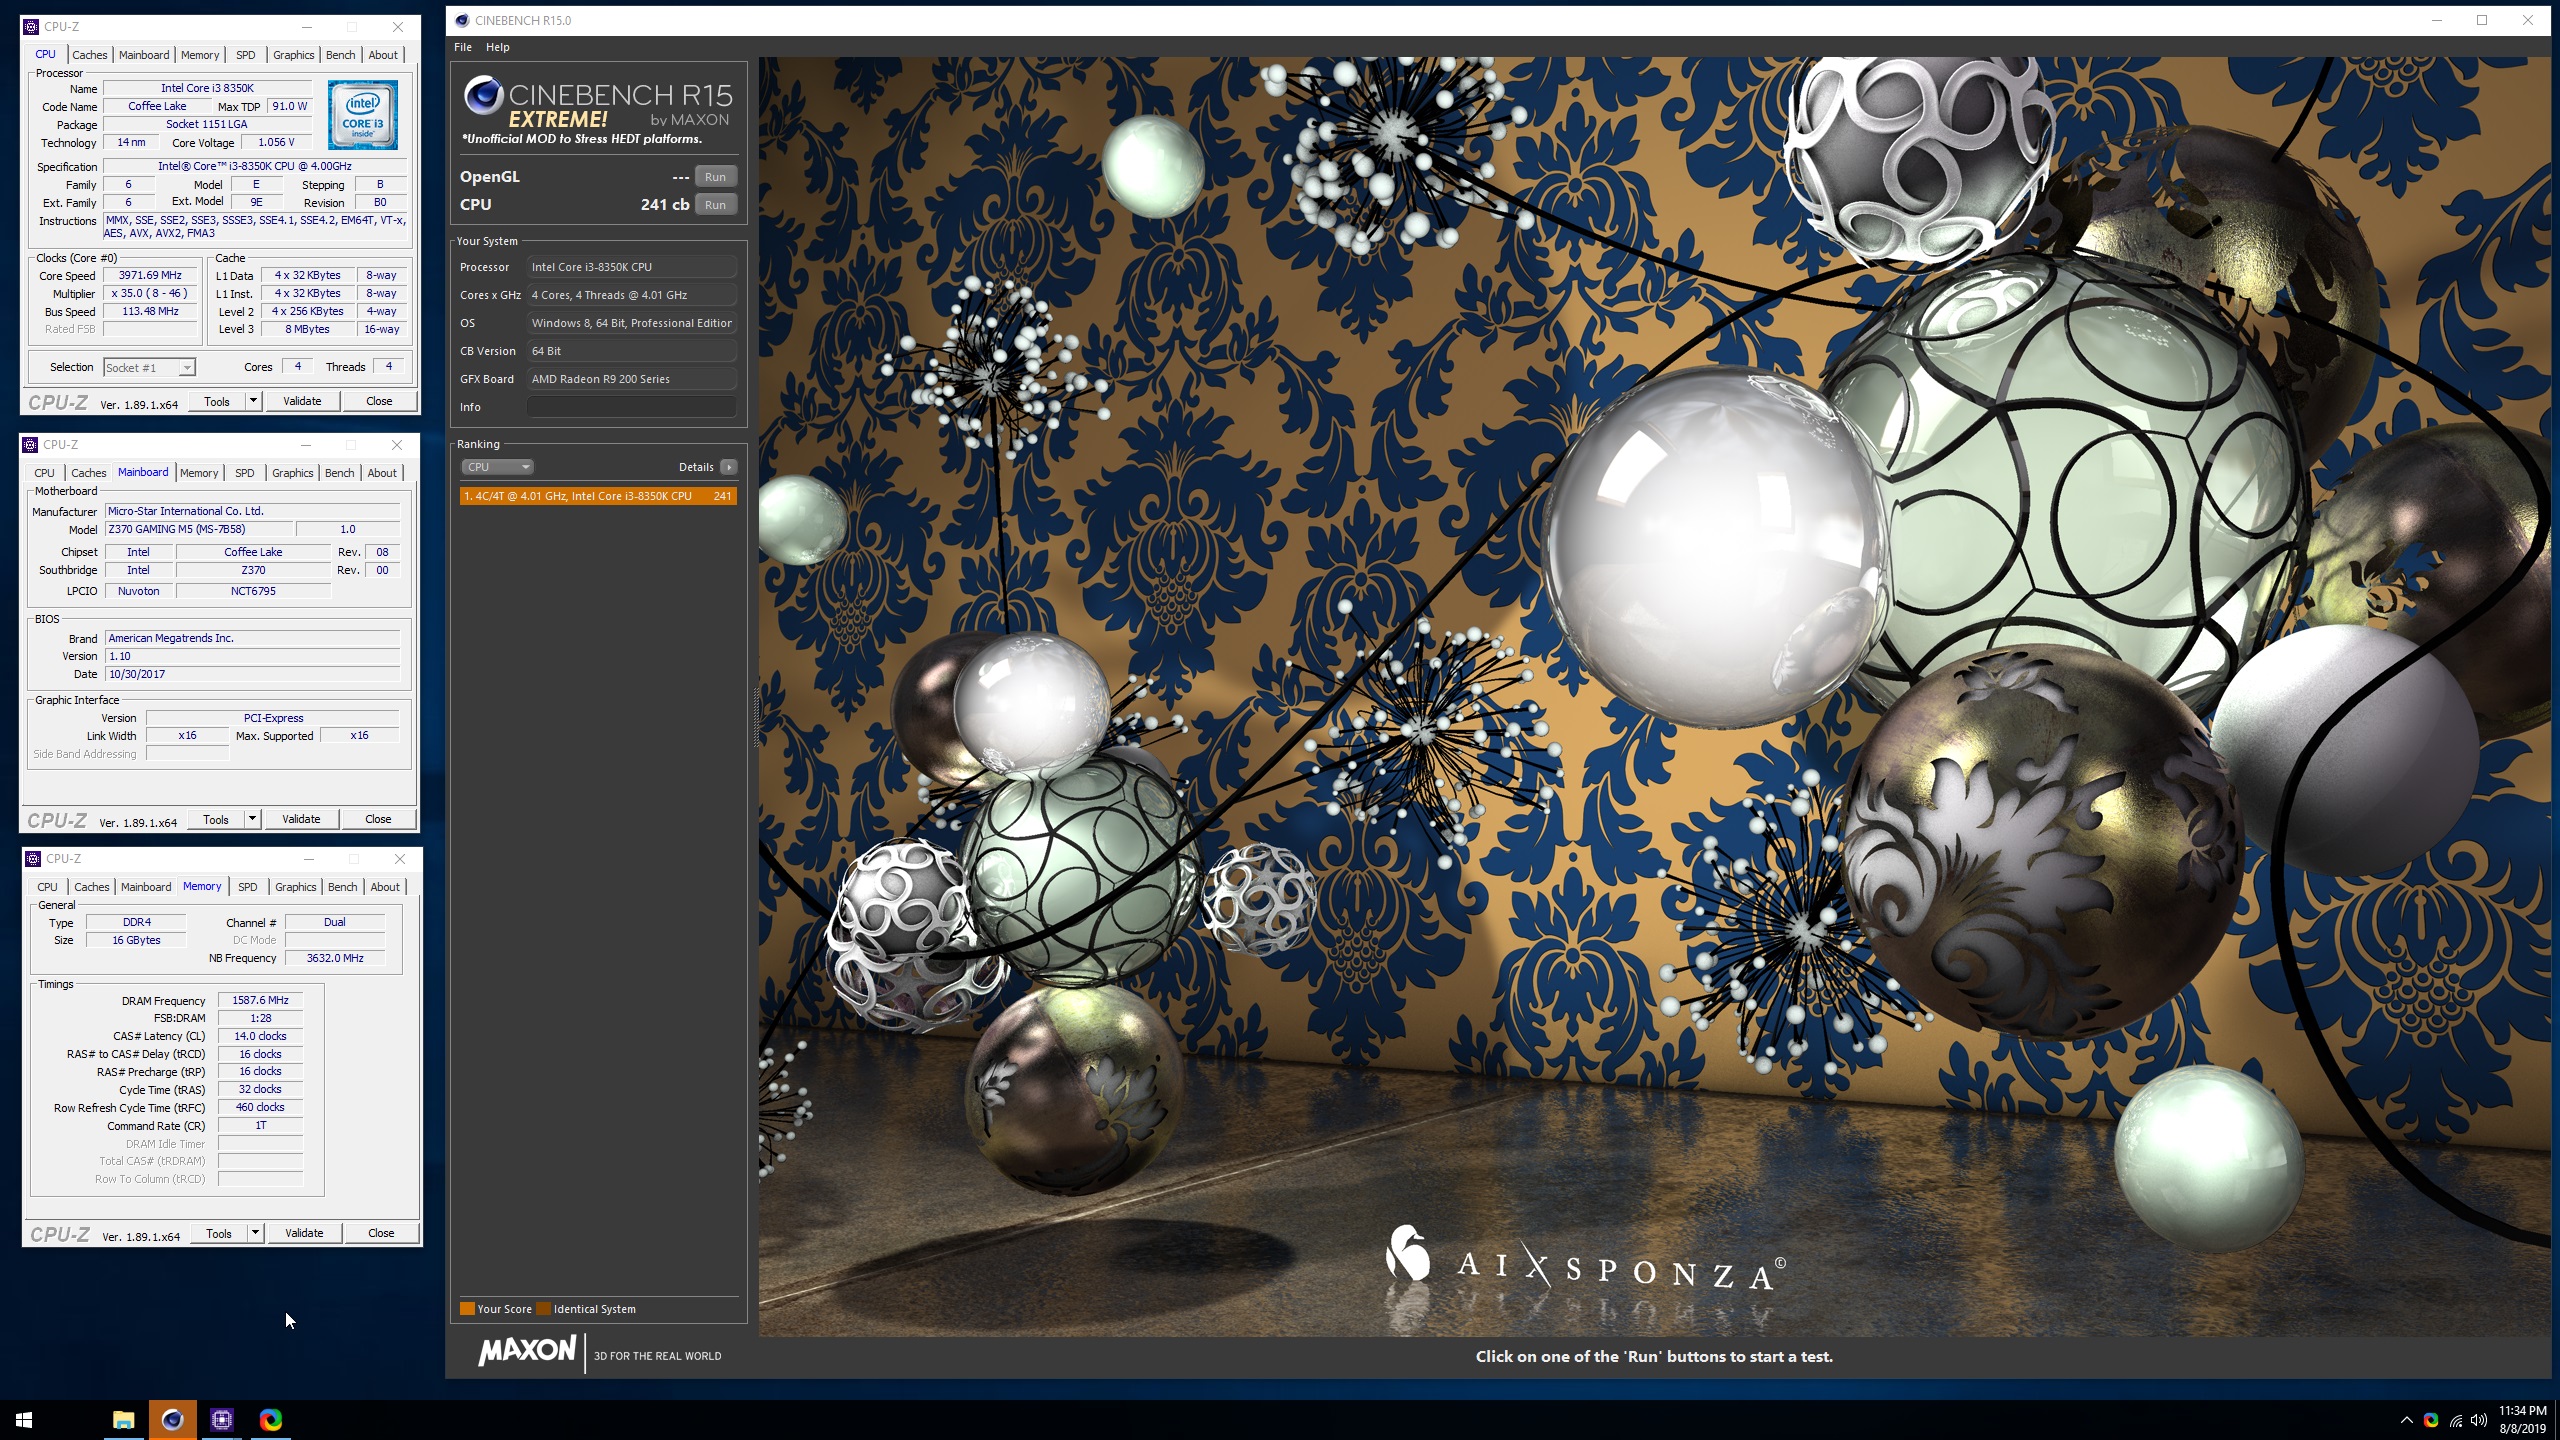Click the MAXON logo

click(527, 1352)
